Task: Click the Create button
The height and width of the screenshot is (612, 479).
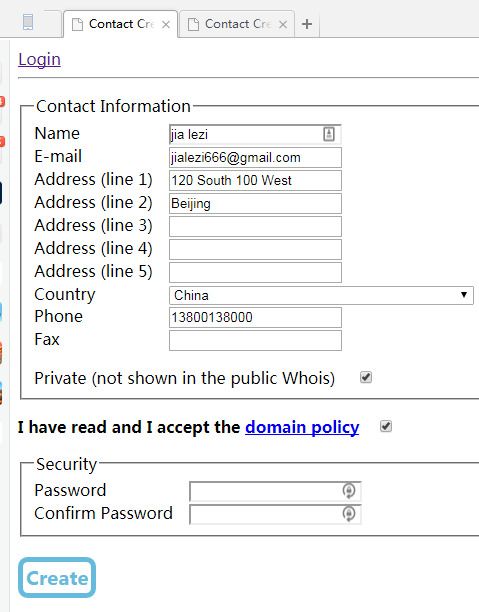Action: 57,578
